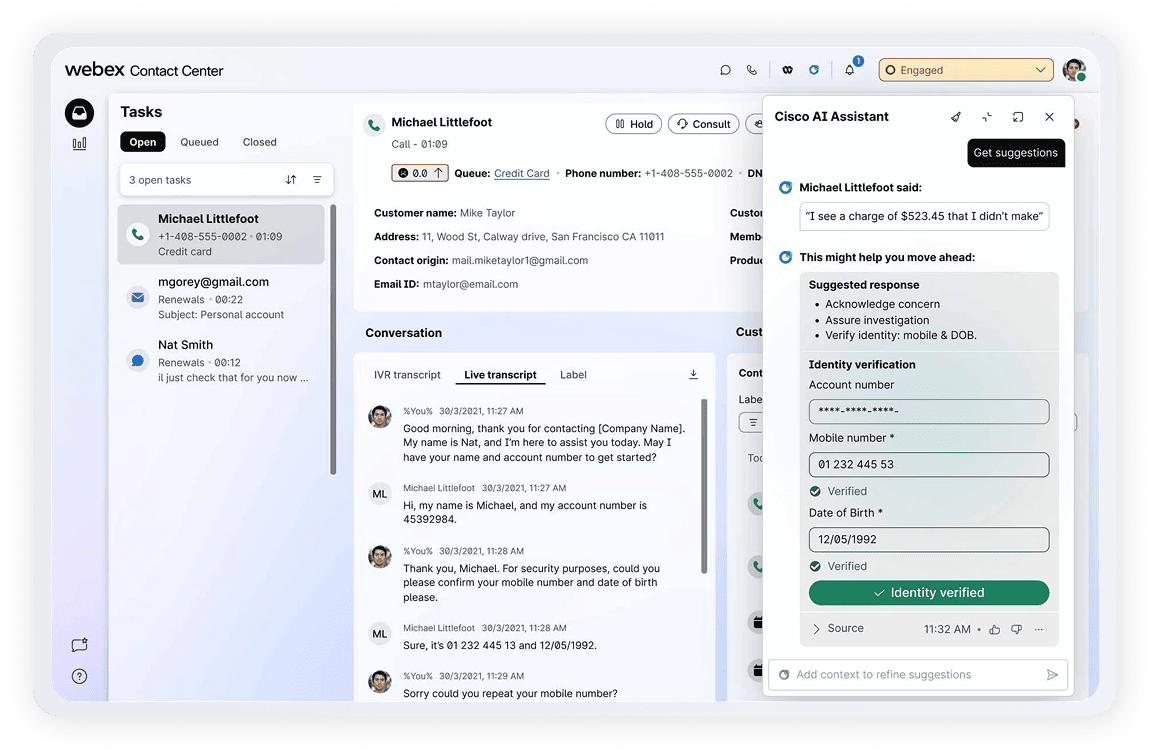
Task: Thumbs down the AI suggestion
Action: tap(1016, 629)
